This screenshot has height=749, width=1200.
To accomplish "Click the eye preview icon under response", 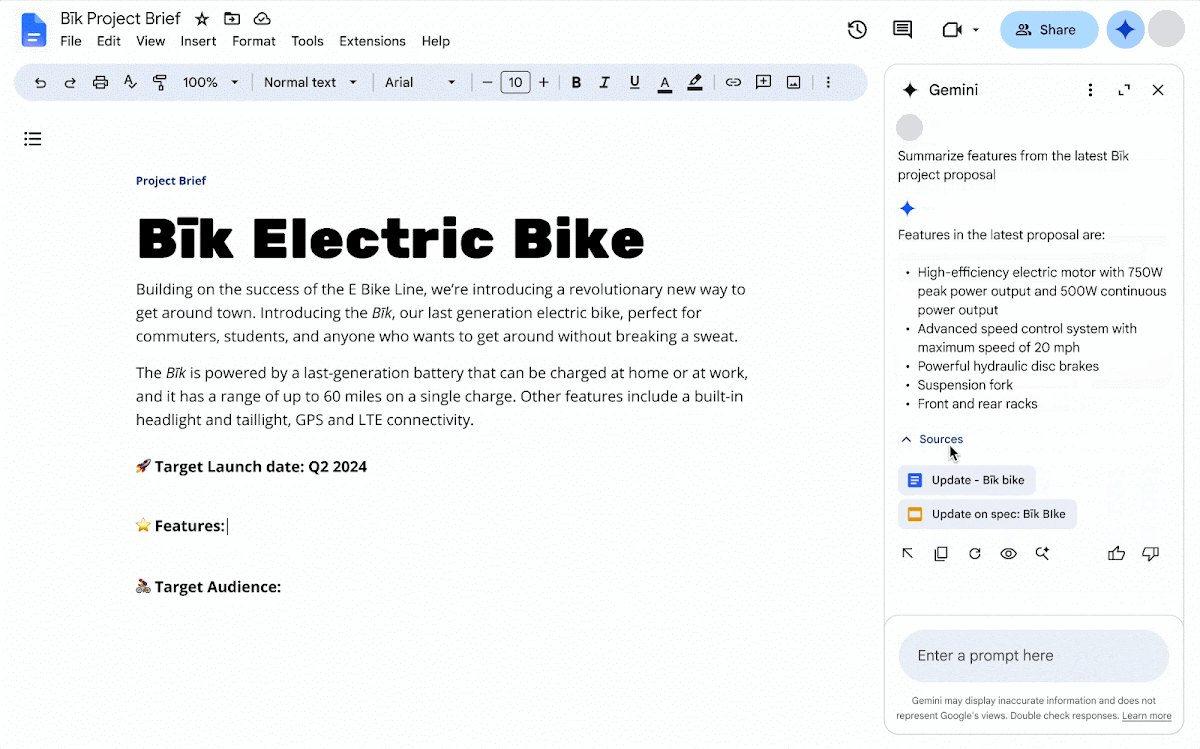I will [1008, 554].
